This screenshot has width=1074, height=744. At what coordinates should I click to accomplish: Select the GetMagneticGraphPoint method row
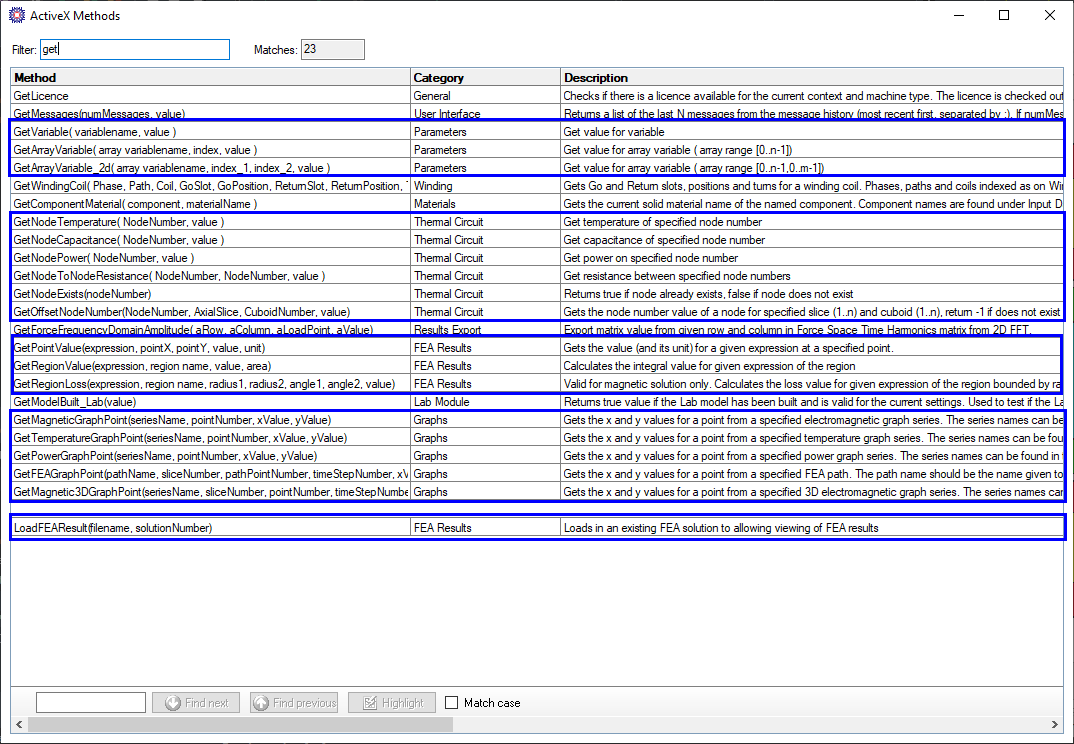[537, 420]
